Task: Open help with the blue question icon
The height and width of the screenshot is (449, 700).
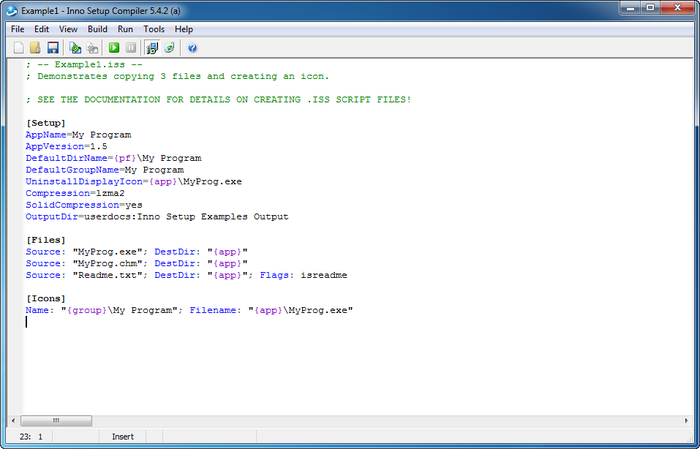Action: (192, 47)
